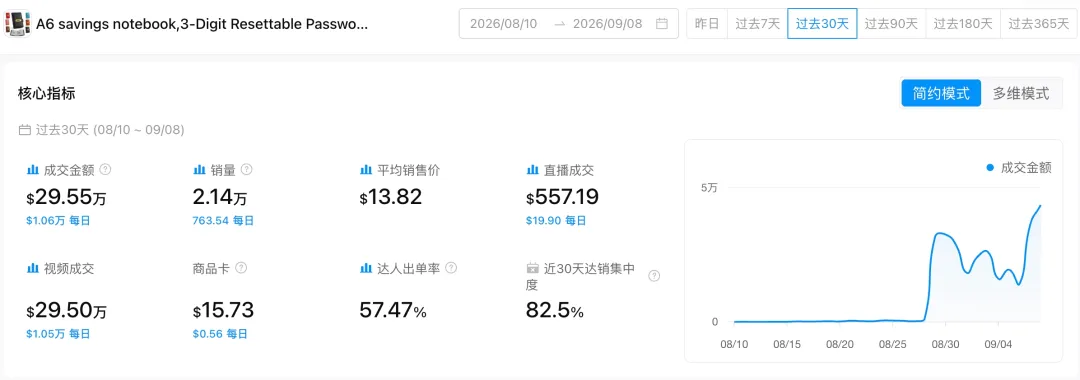Click the bar chart icon beside 平均销售价

tap(366, 170)
